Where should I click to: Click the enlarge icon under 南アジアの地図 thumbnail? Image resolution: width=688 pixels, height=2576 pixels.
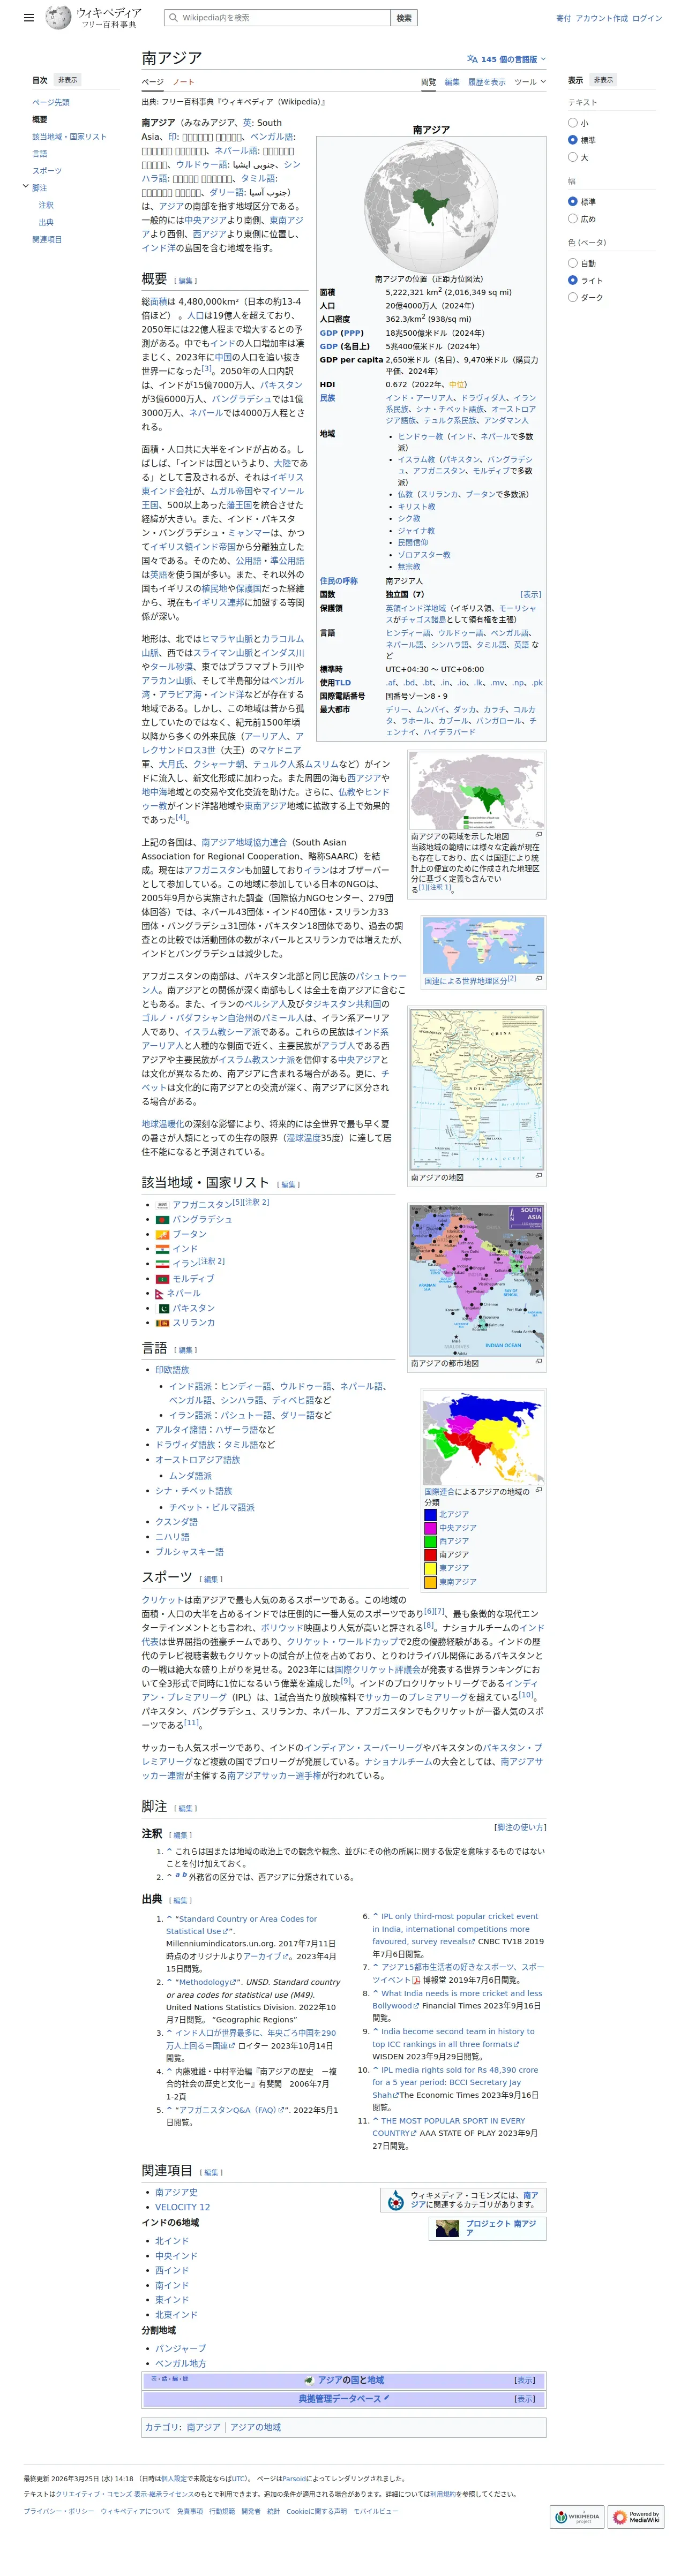point(539,1176)
